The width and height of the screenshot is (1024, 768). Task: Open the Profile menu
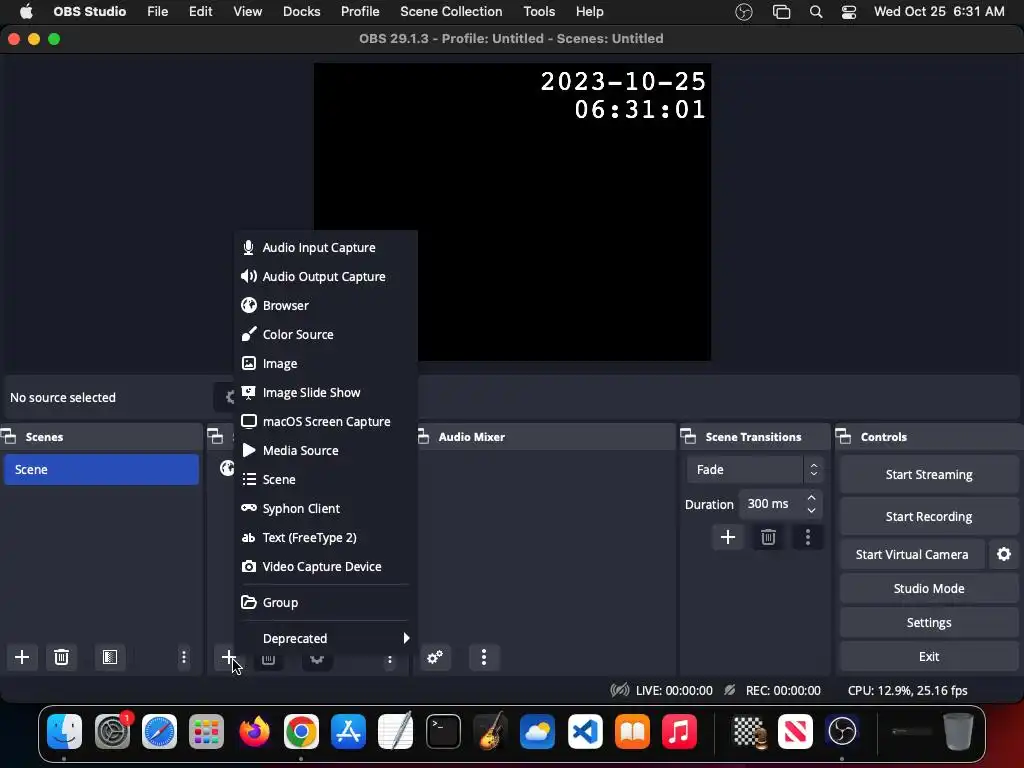pyautogui.click(x=360, y=12)
